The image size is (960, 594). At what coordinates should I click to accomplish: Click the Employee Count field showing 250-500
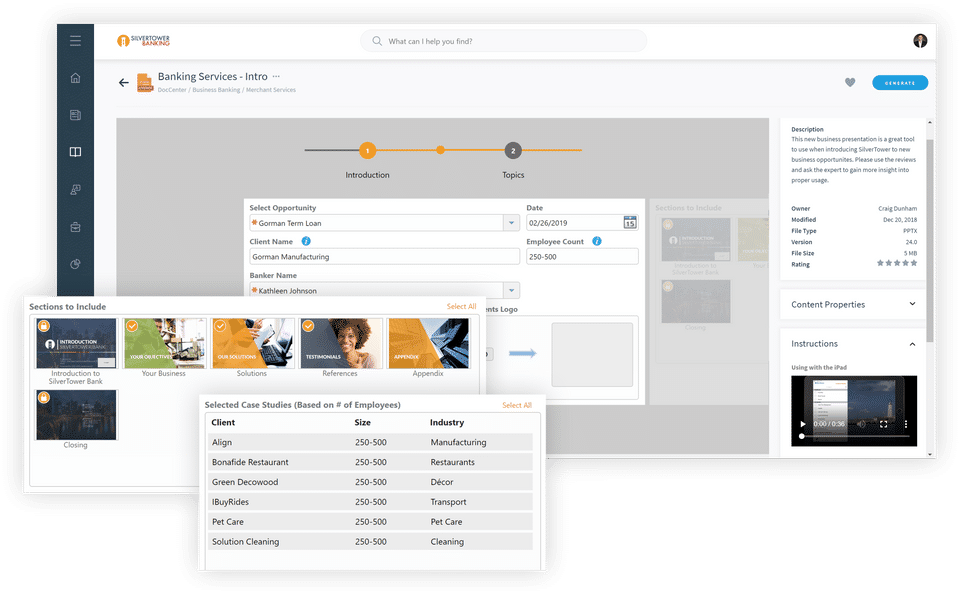click(582, 257)
